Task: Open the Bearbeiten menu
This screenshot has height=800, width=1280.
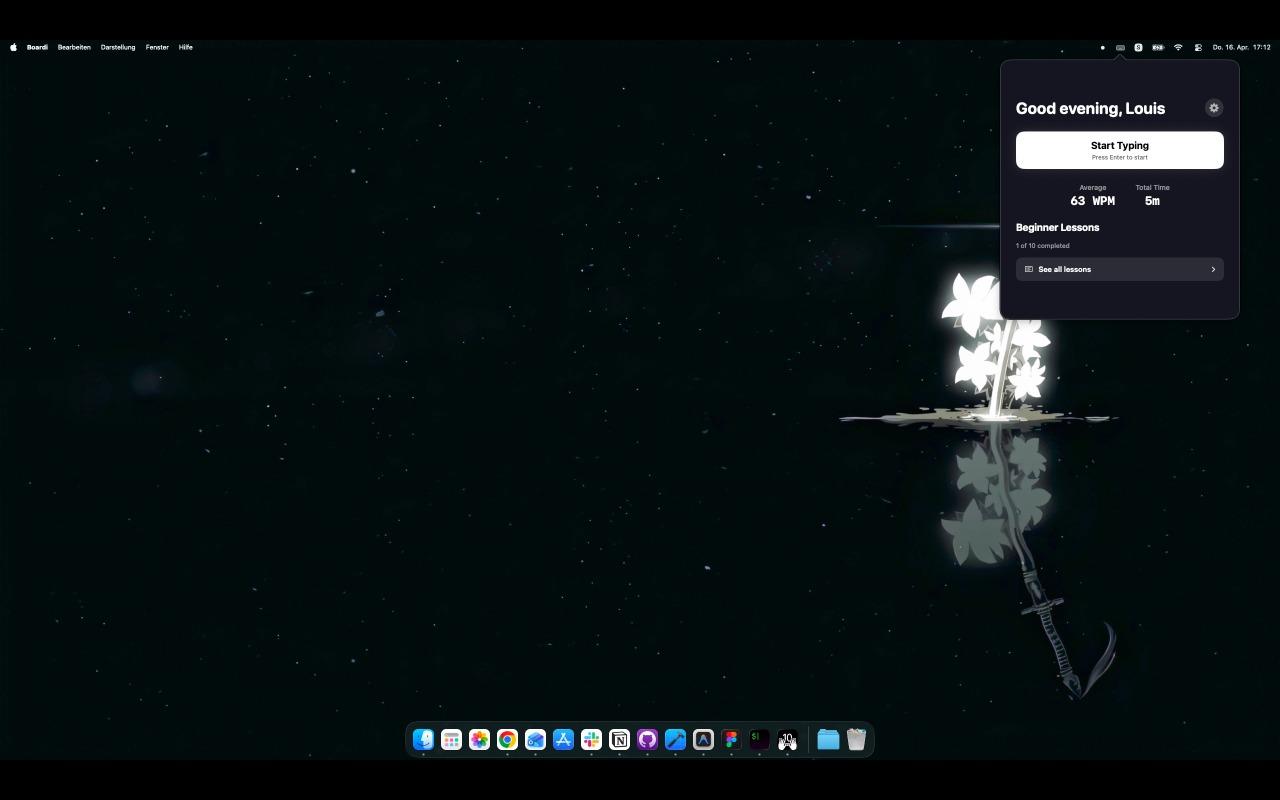Action: click(x=74, y=47)
